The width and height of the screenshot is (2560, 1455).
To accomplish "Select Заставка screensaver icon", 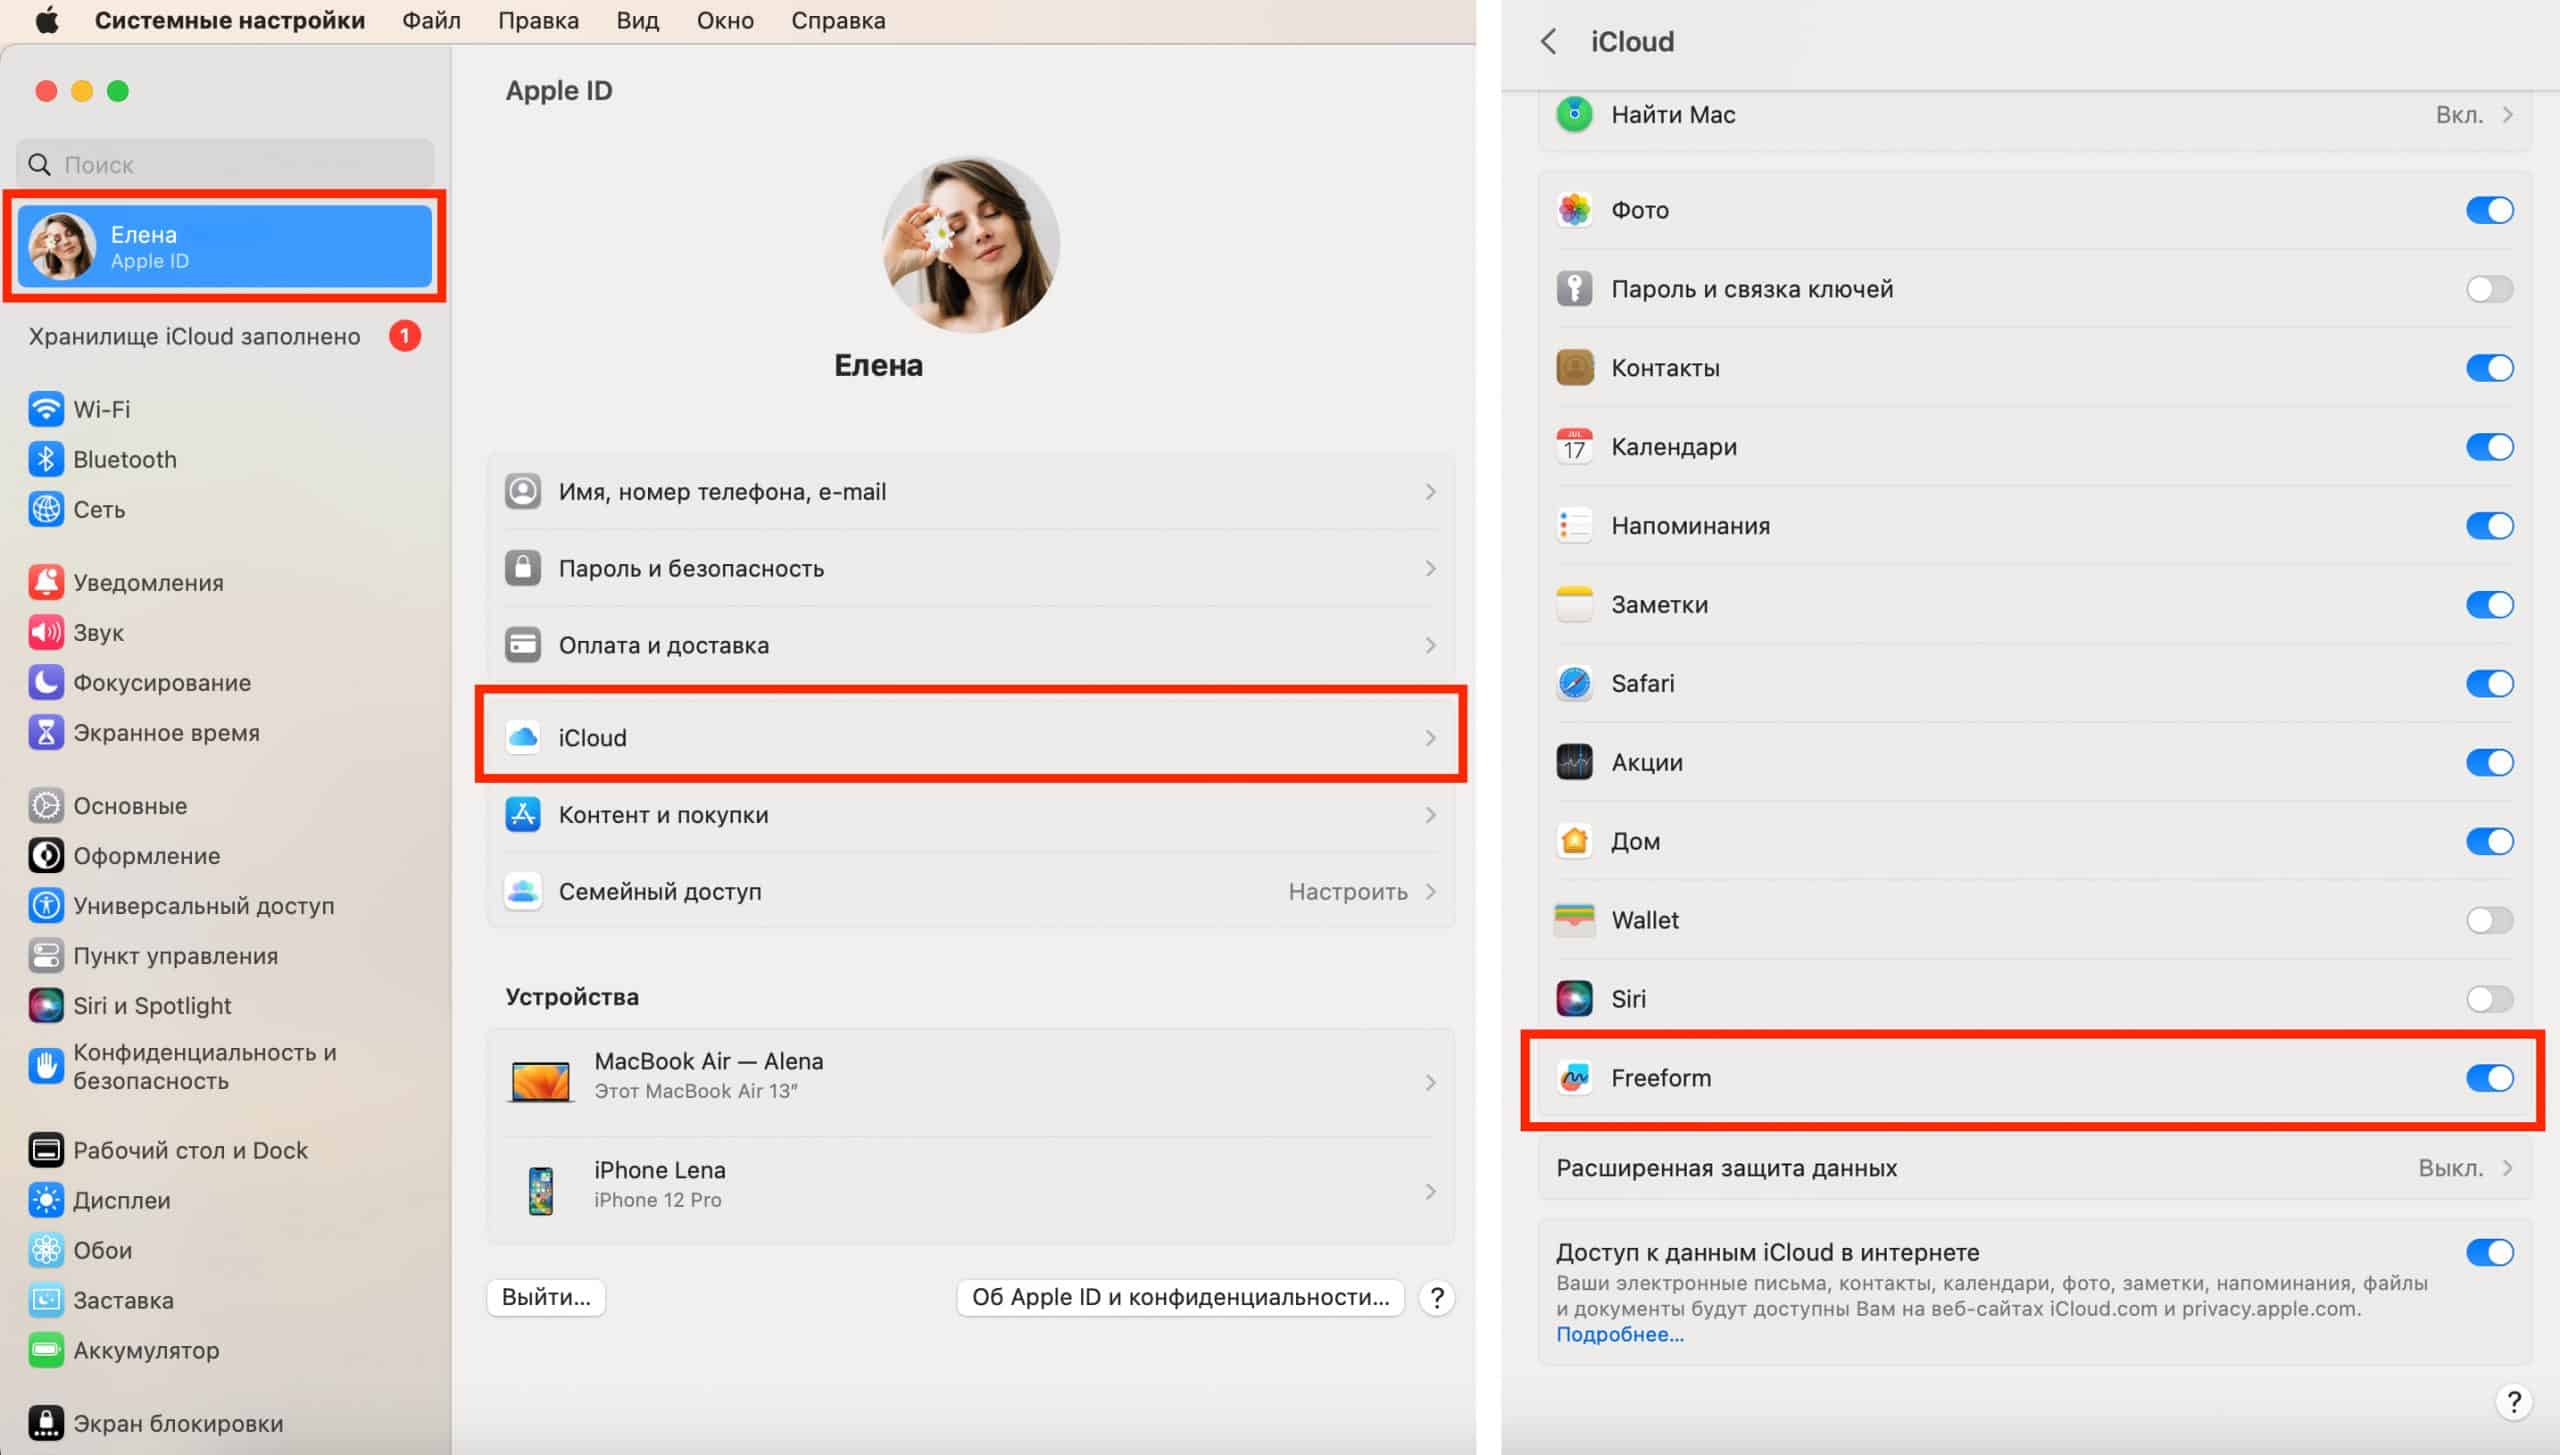I will [46, 1300].
